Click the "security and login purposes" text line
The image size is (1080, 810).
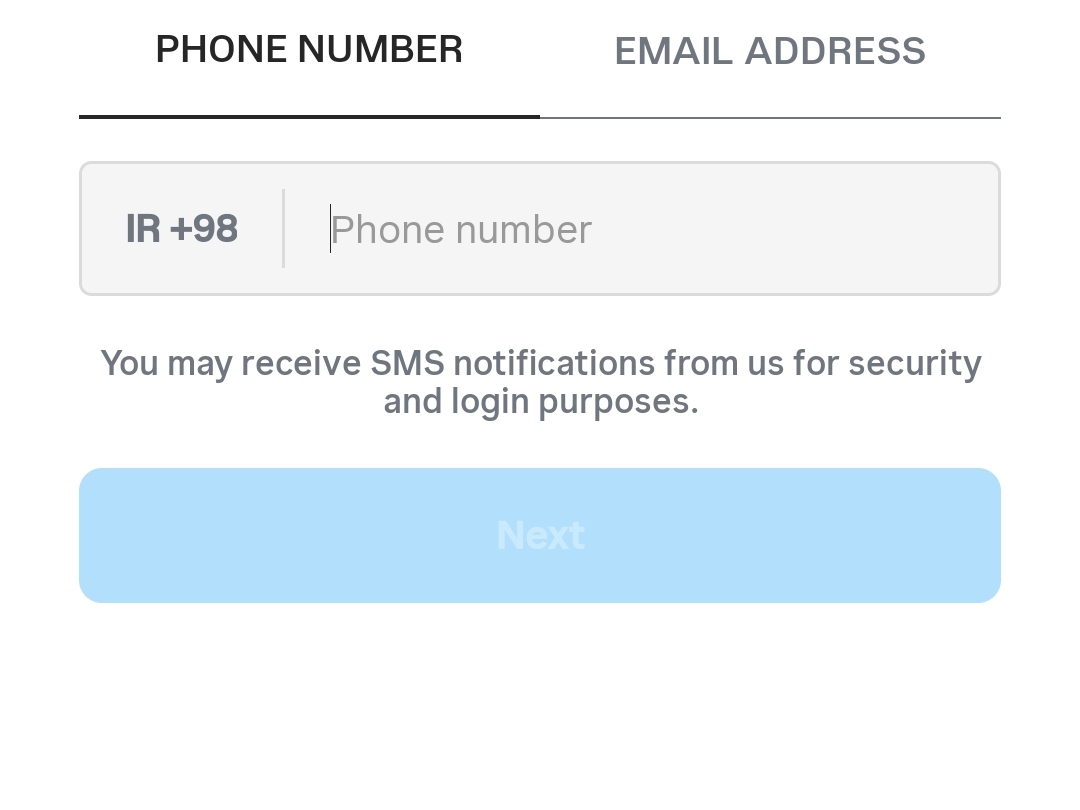click(540, 402)
